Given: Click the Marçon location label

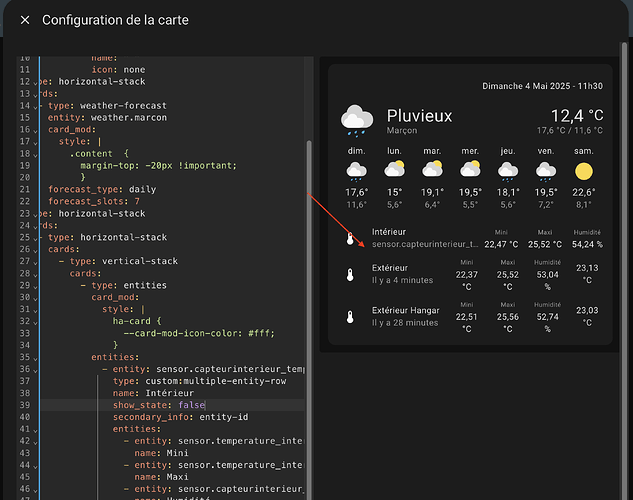Looking at the screenshot, I should pyautogui.click(x=402, y=130).
